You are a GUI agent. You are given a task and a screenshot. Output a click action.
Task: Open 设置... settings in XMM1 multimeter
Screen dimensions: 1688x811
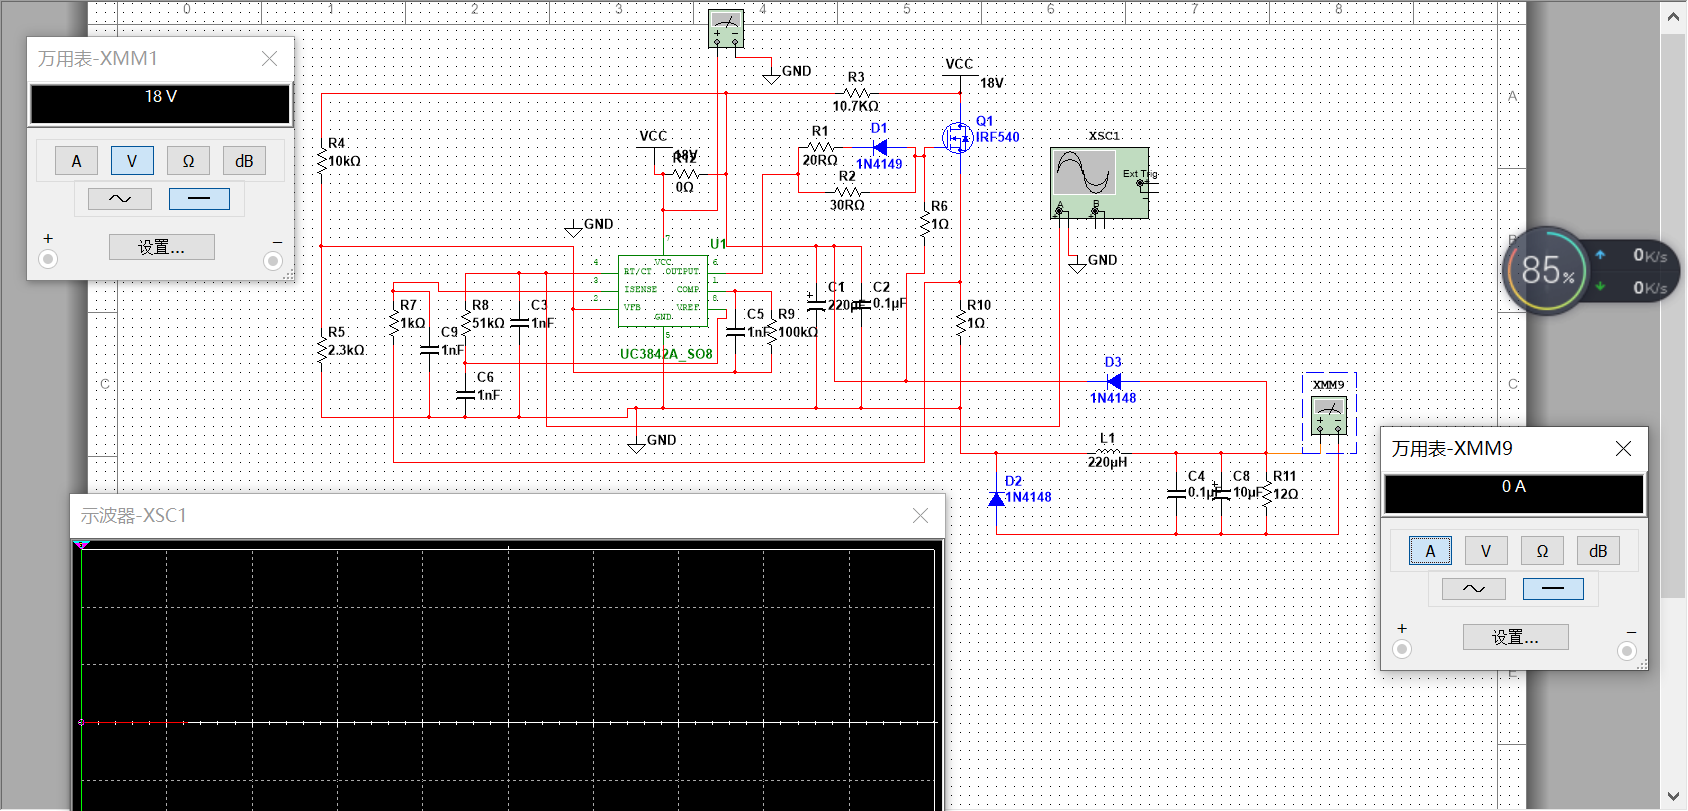pos(162,247)
